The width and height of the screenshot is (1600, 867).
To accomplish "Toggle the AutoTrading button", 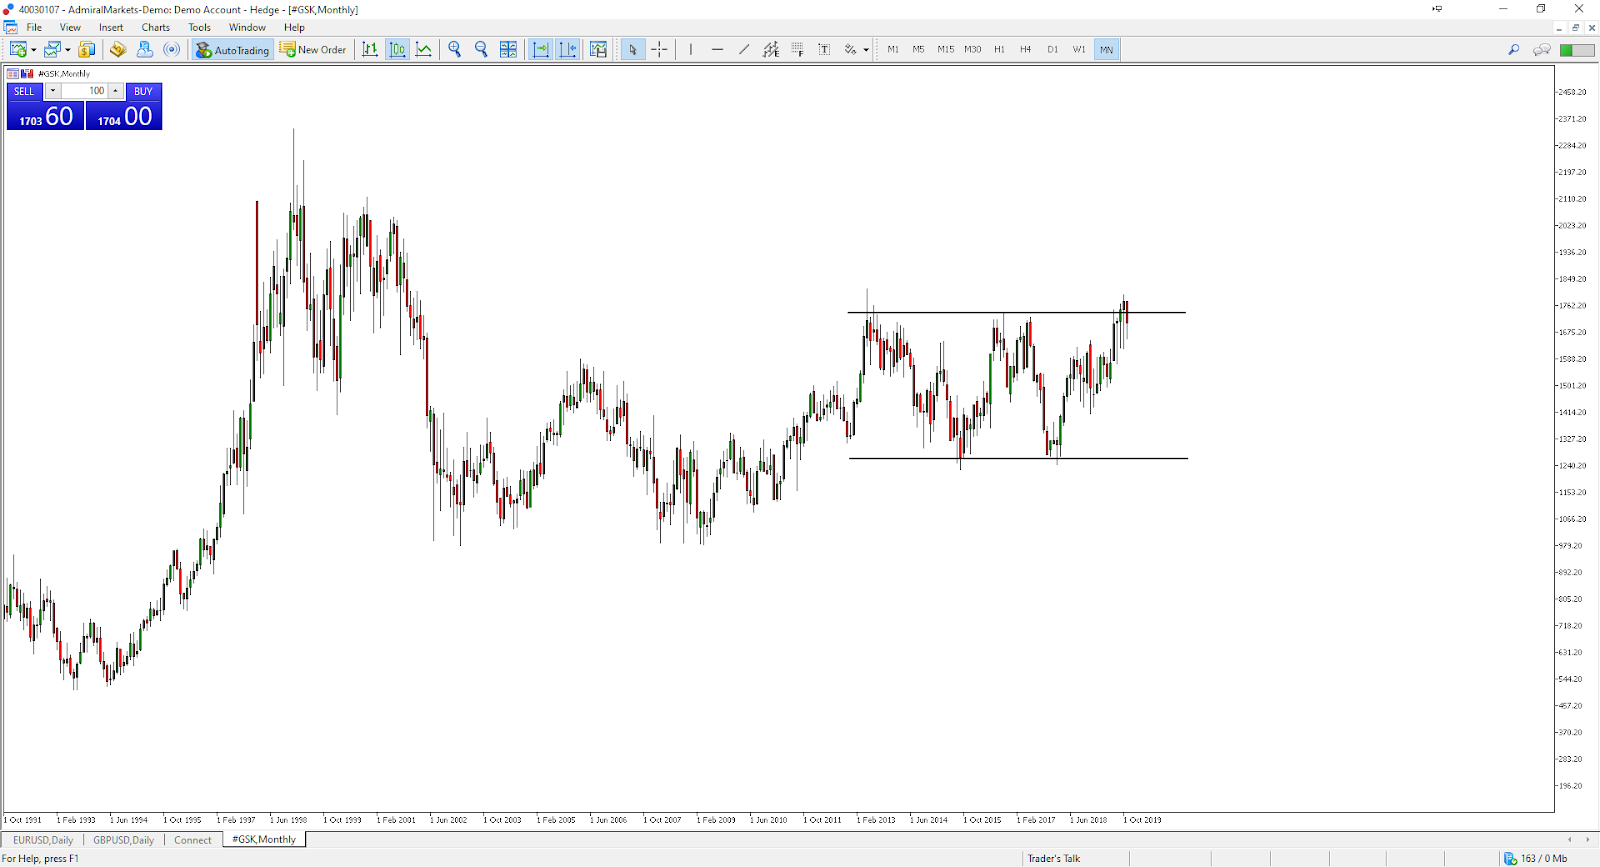I will pos(232,49).
